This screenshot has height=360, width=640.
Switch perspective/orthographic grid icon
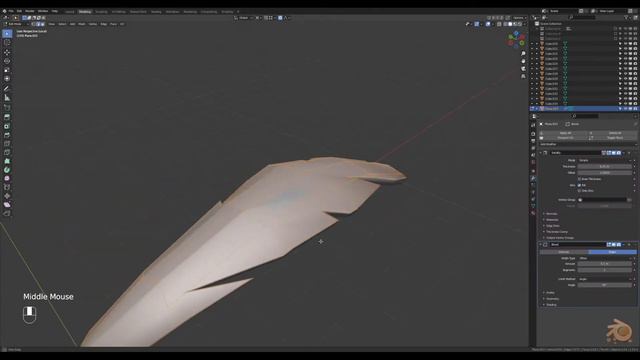coord(523,76)
